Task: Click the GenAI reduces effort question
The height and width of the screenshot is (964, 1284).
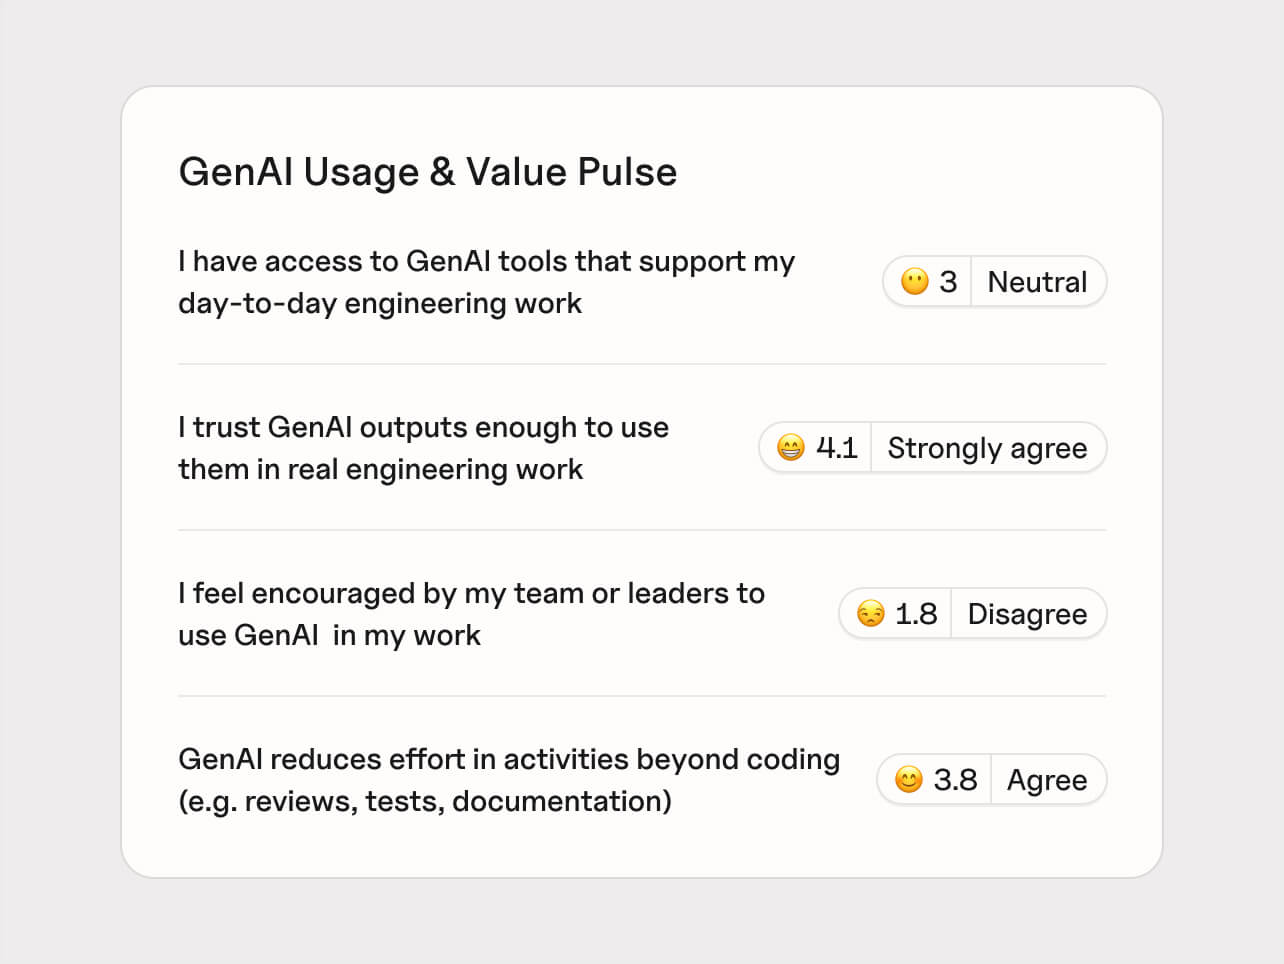Action: click(509, 780)
